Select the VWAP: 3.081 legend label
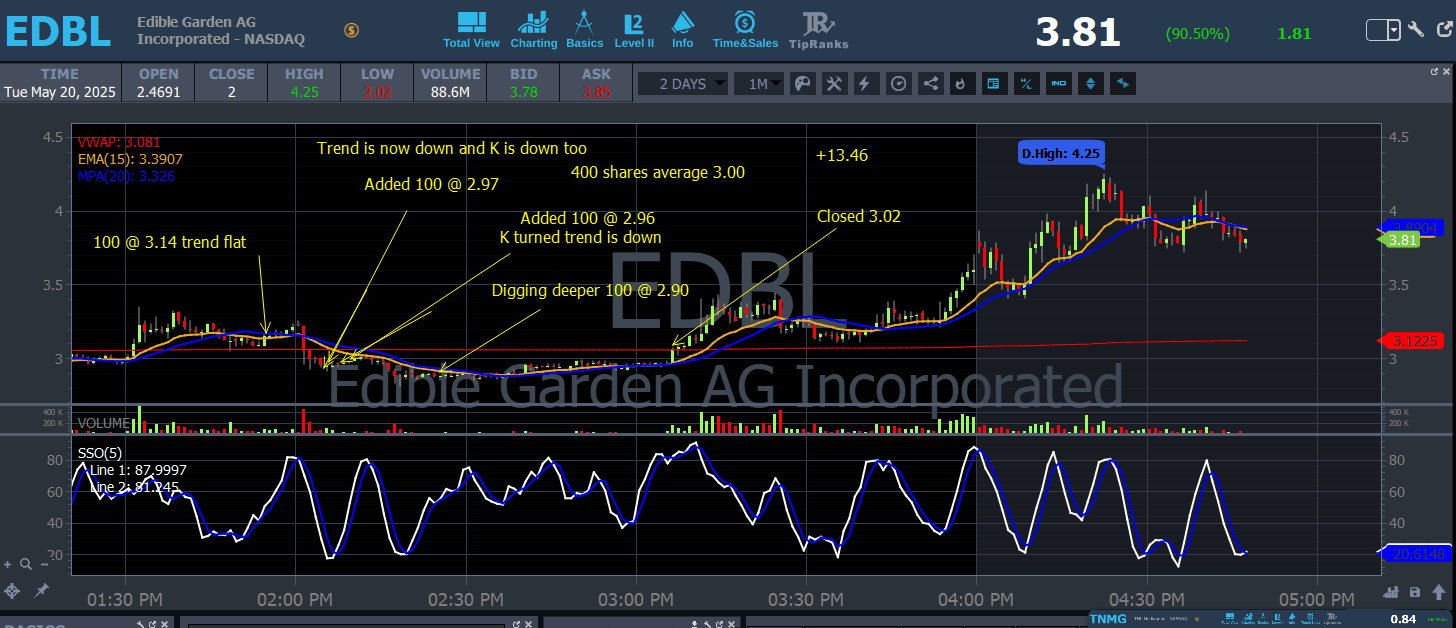 pos(118,142)
